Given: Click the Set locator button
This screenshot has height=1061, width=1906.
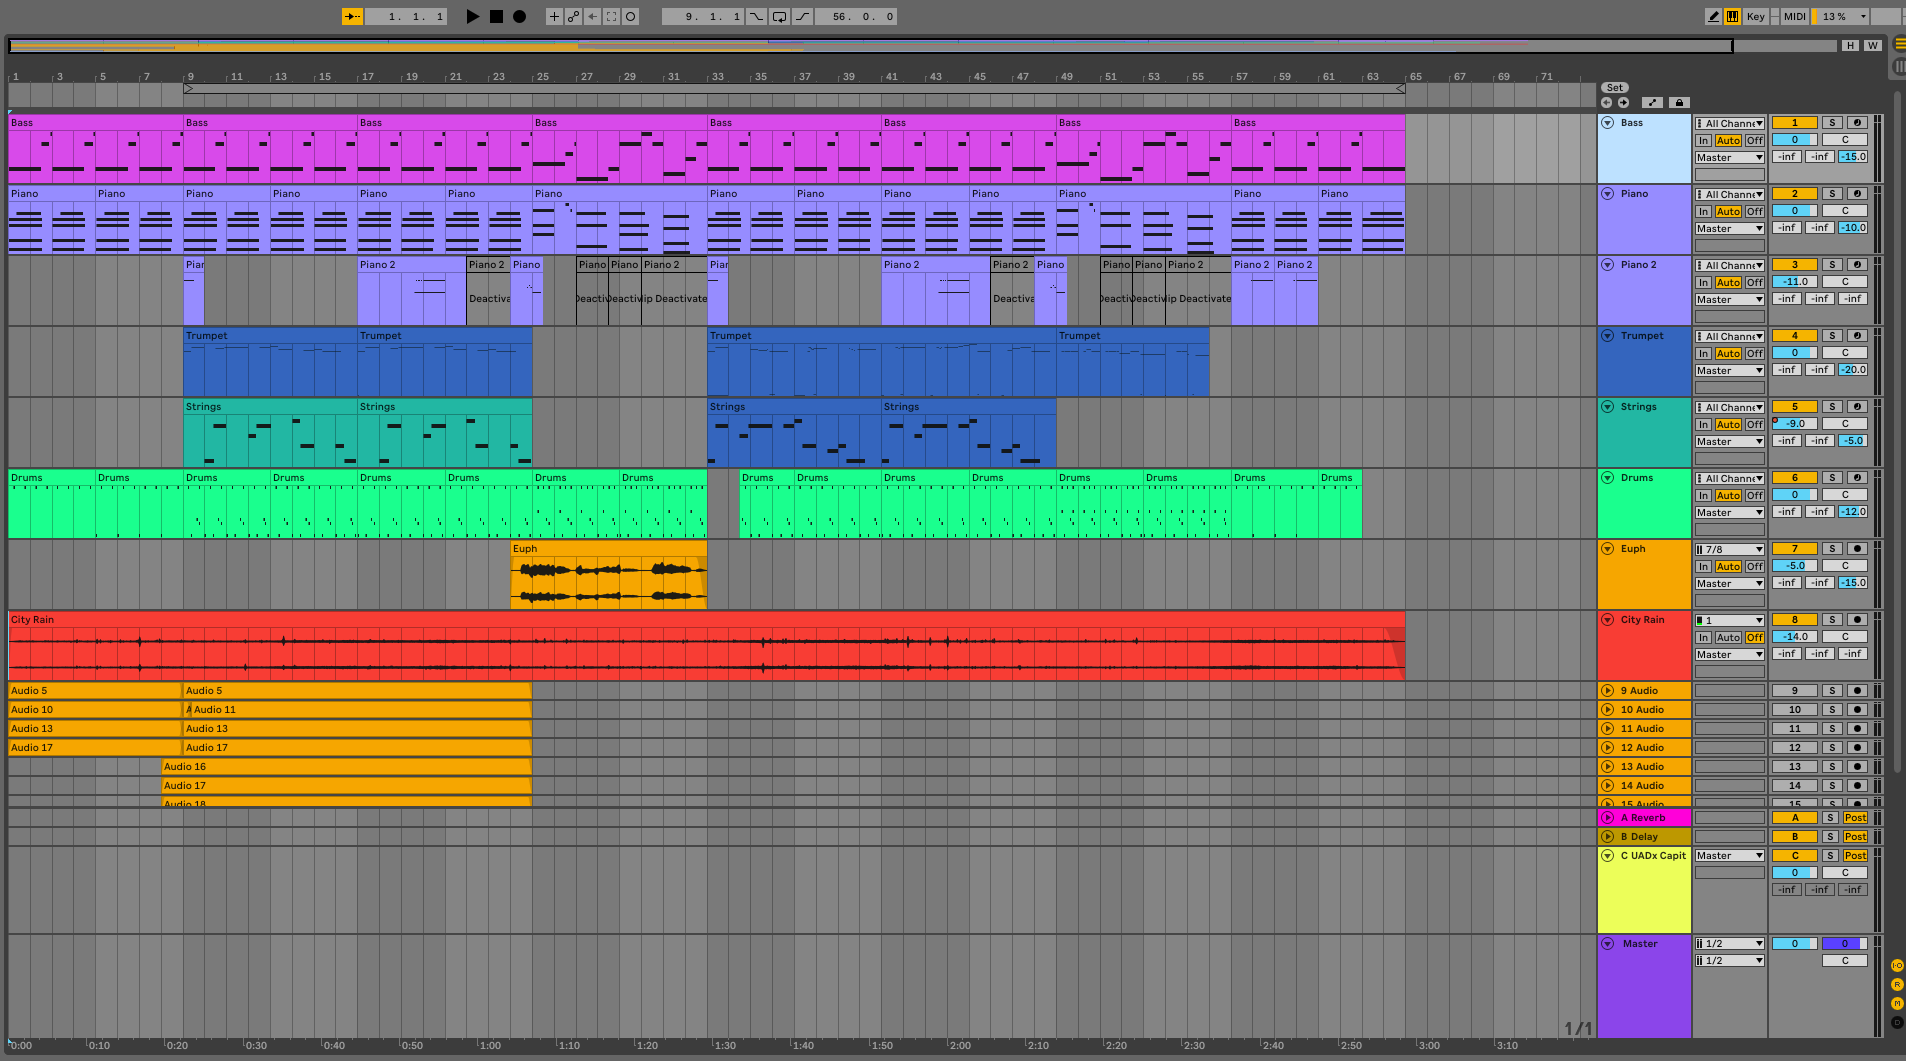Looking at the screenshot, I should 1614,87.
